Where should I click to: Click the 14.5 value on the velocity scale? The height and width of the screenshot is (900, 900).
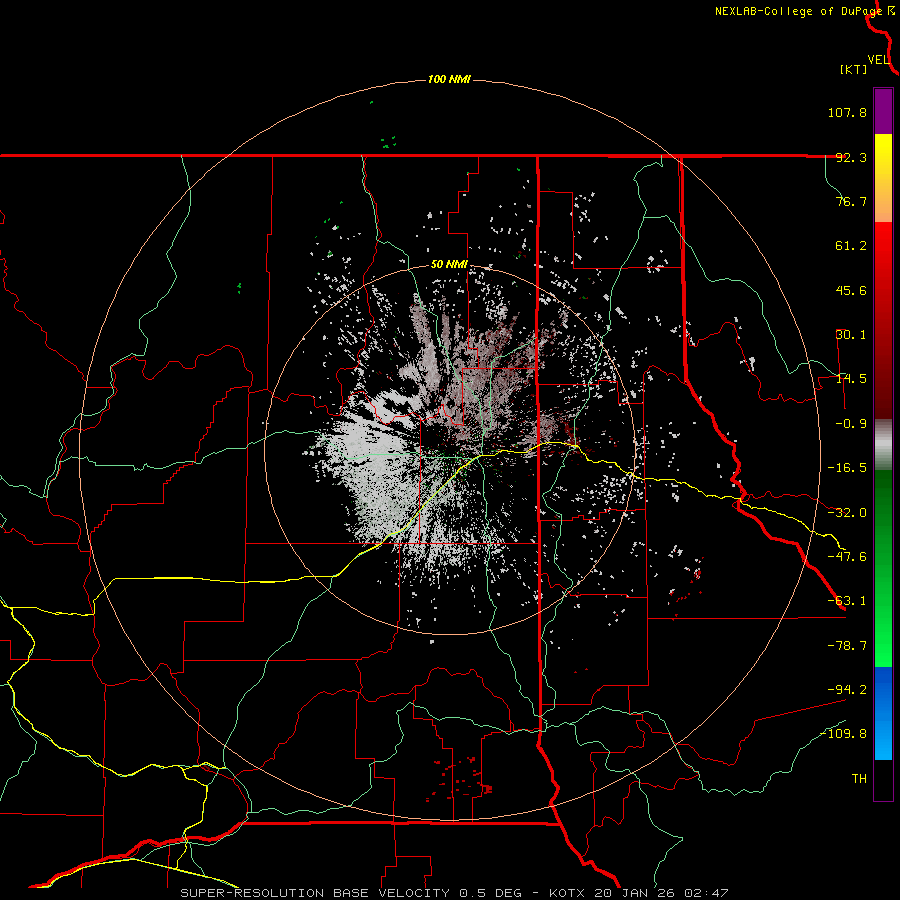(x=851, y=379)
